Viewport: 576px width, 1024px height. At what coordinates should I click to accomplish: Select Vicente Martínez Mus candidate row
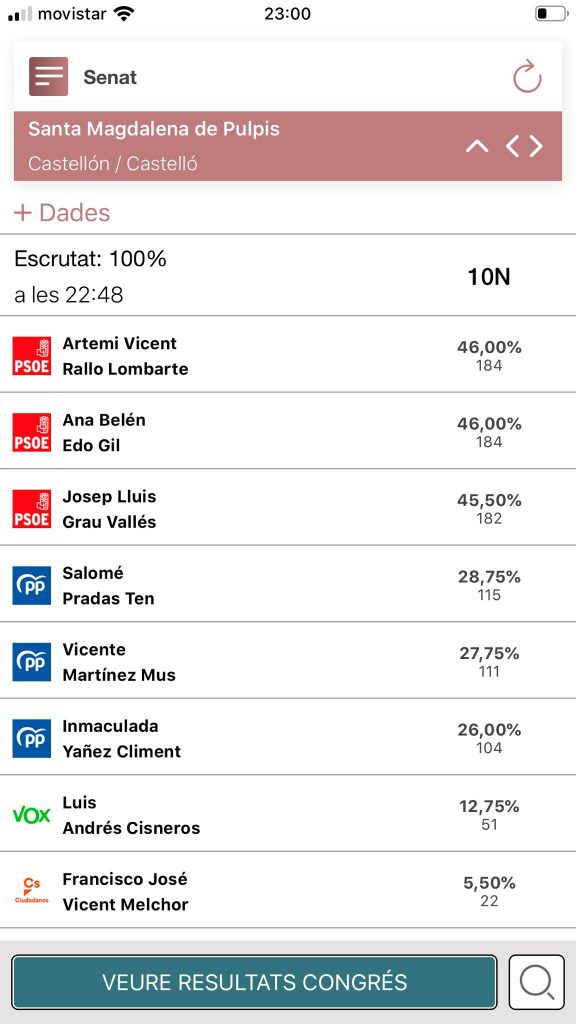[x=288, y=660]
